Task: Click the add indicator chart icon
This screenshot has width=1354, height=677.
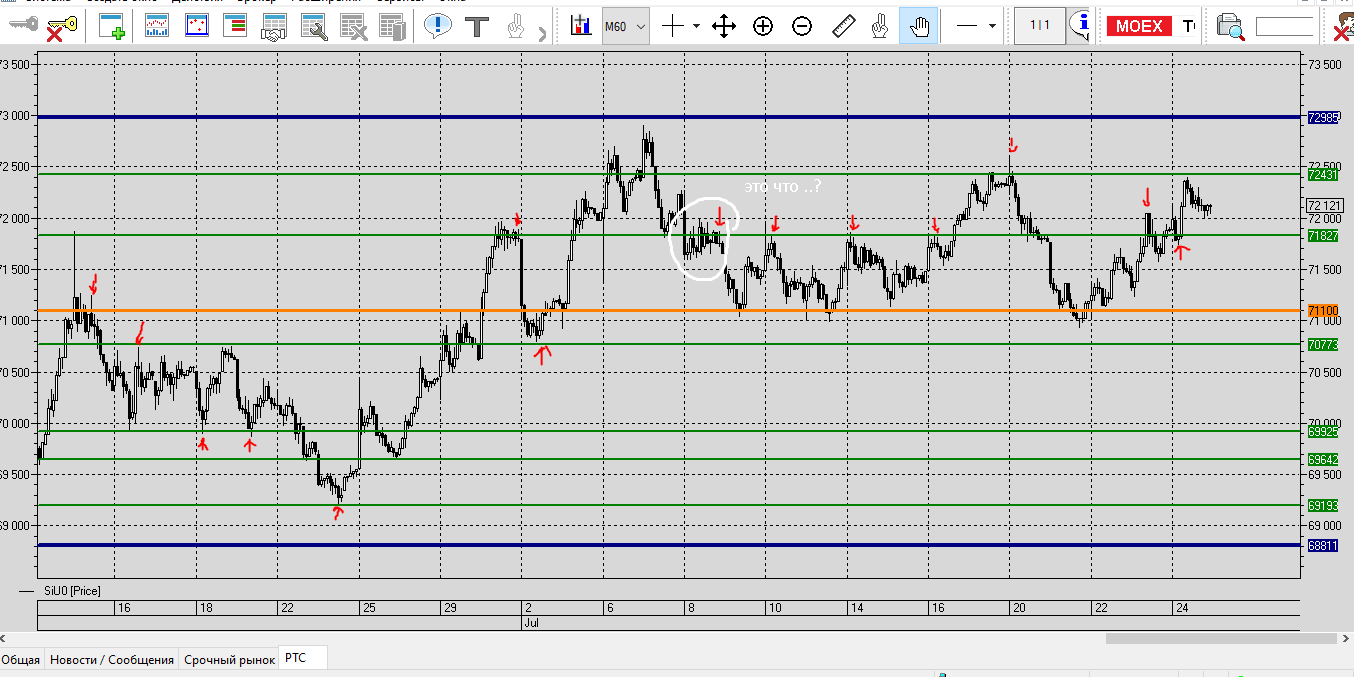Action: pyautogui.click(x=579, y=27)
